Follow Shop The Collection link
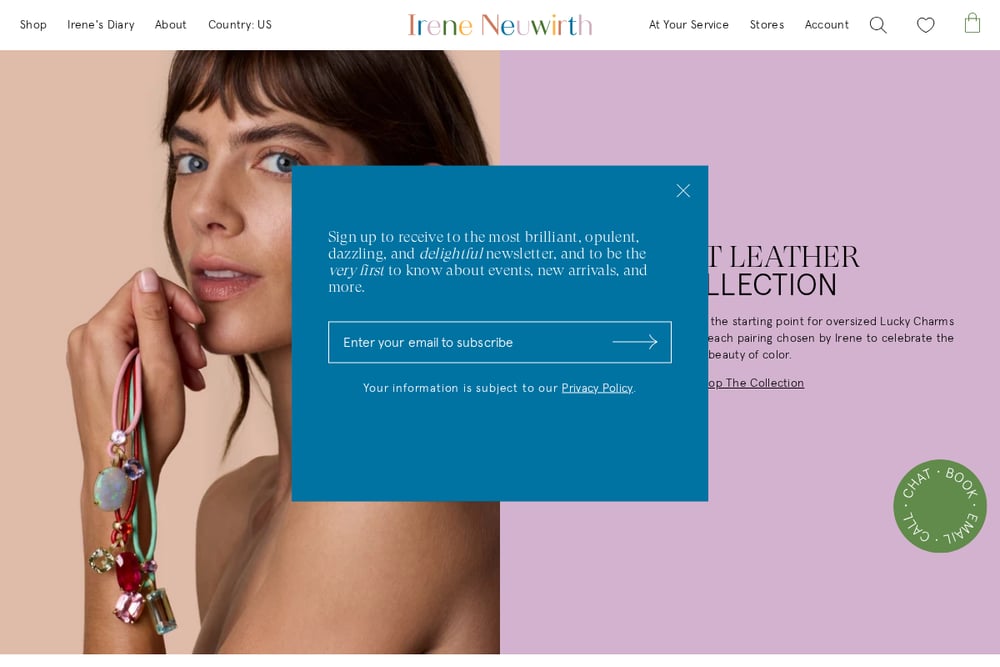This screenshot has width=1000, height=667. [756, 383]
